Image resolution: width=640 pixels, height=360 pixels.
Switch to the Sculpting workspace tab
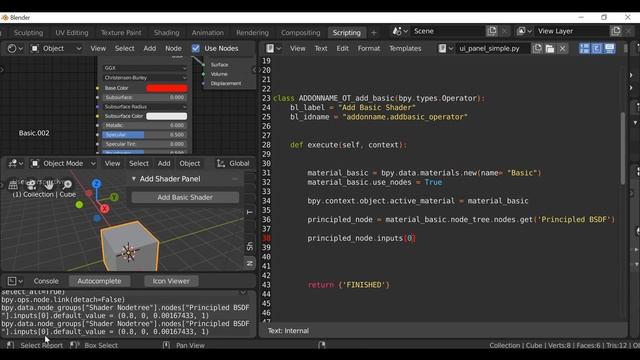[x=28, y=32]
